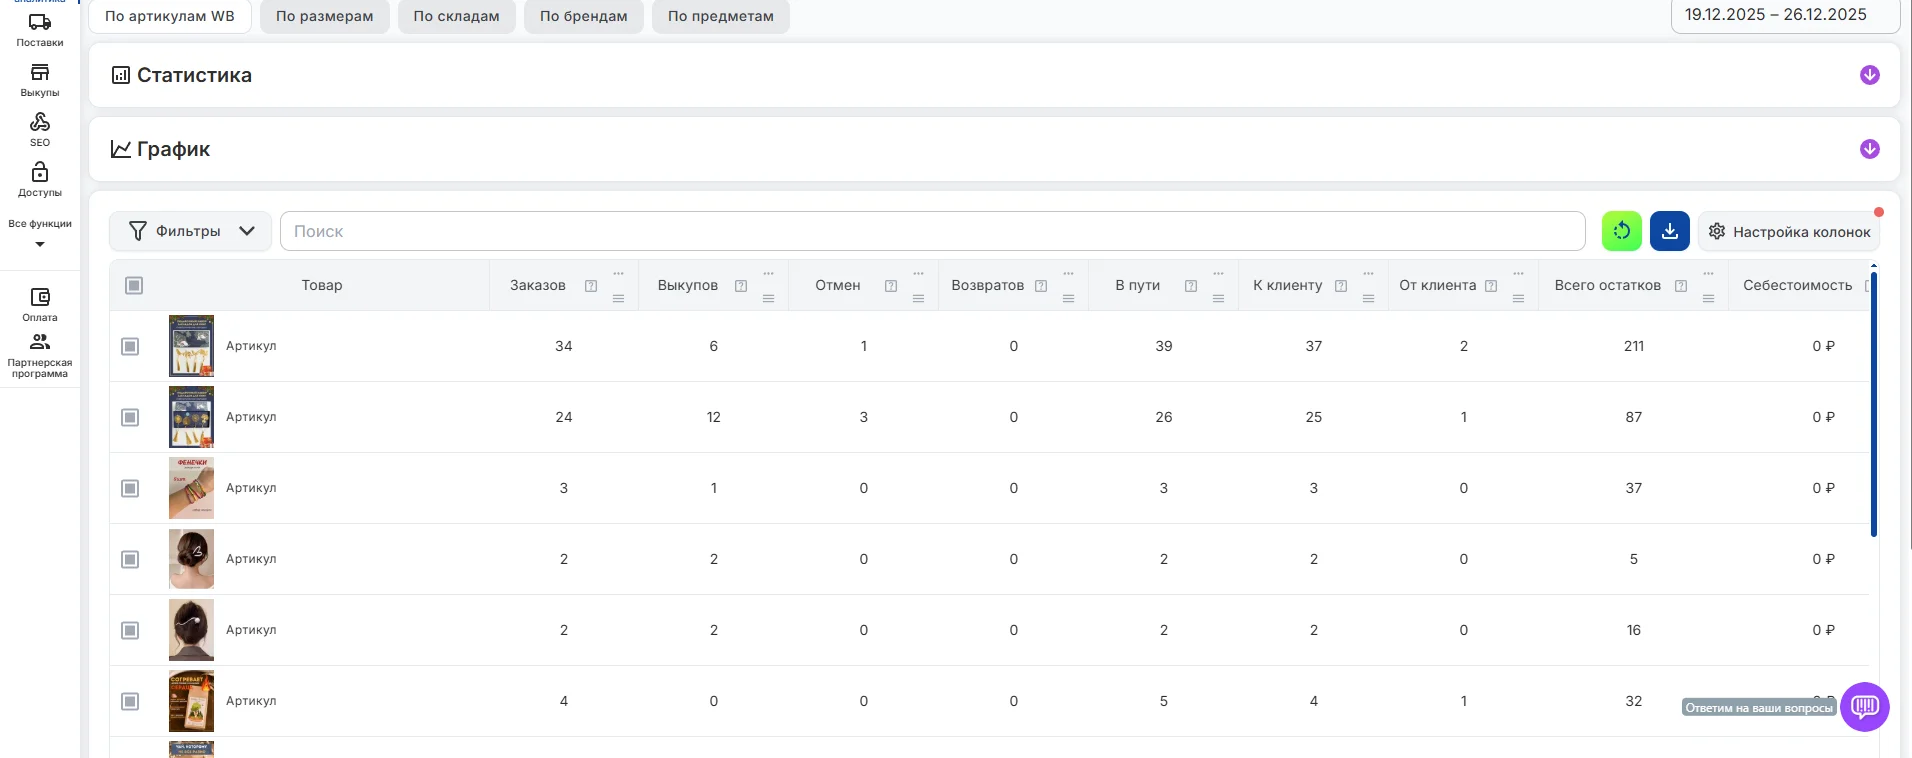Toggle the select-all checkbox in table header
The width and height of the screenshot is (1912, 758).
(134, 286)
